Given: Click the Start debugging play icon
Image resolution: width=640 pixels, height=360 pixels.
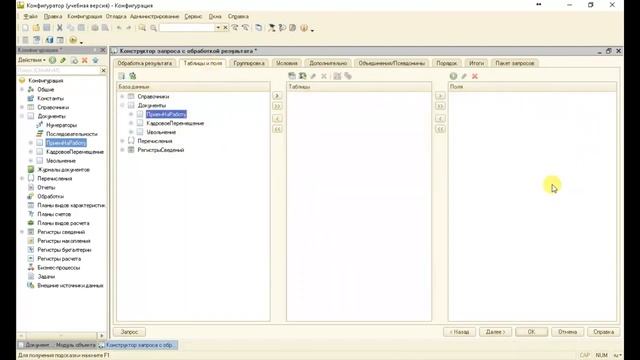Looking at the screenshot, I should coord(73,40).
